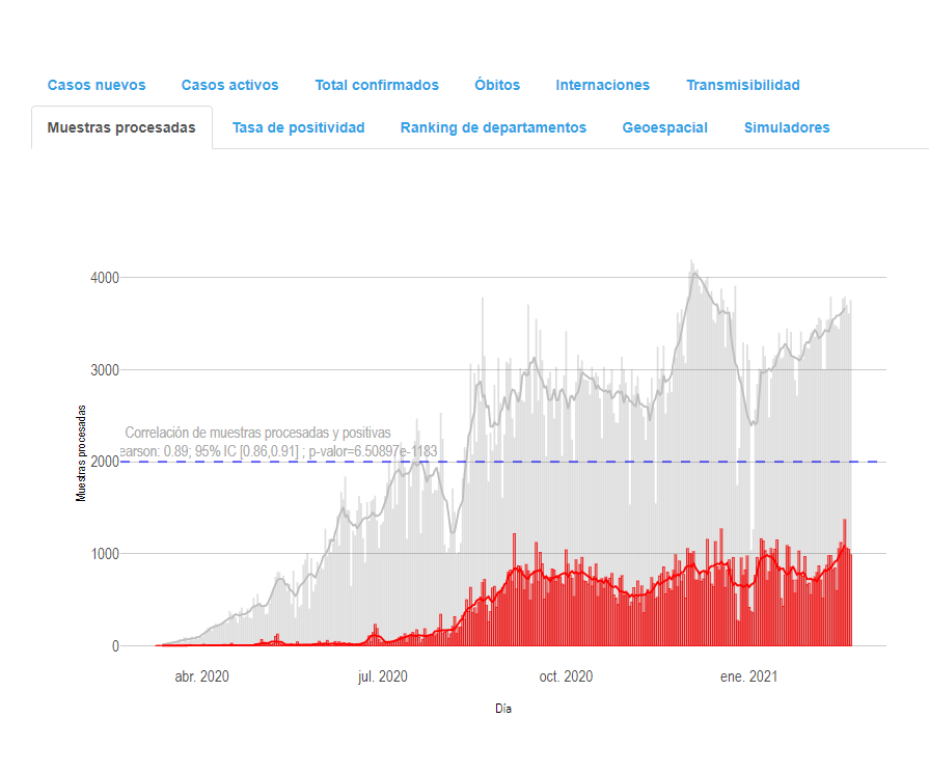Click the 'abr. 2020' x-axis label
Image resolution: width=929 pixels, height=781 pixels.
click(x=201, y=677)
